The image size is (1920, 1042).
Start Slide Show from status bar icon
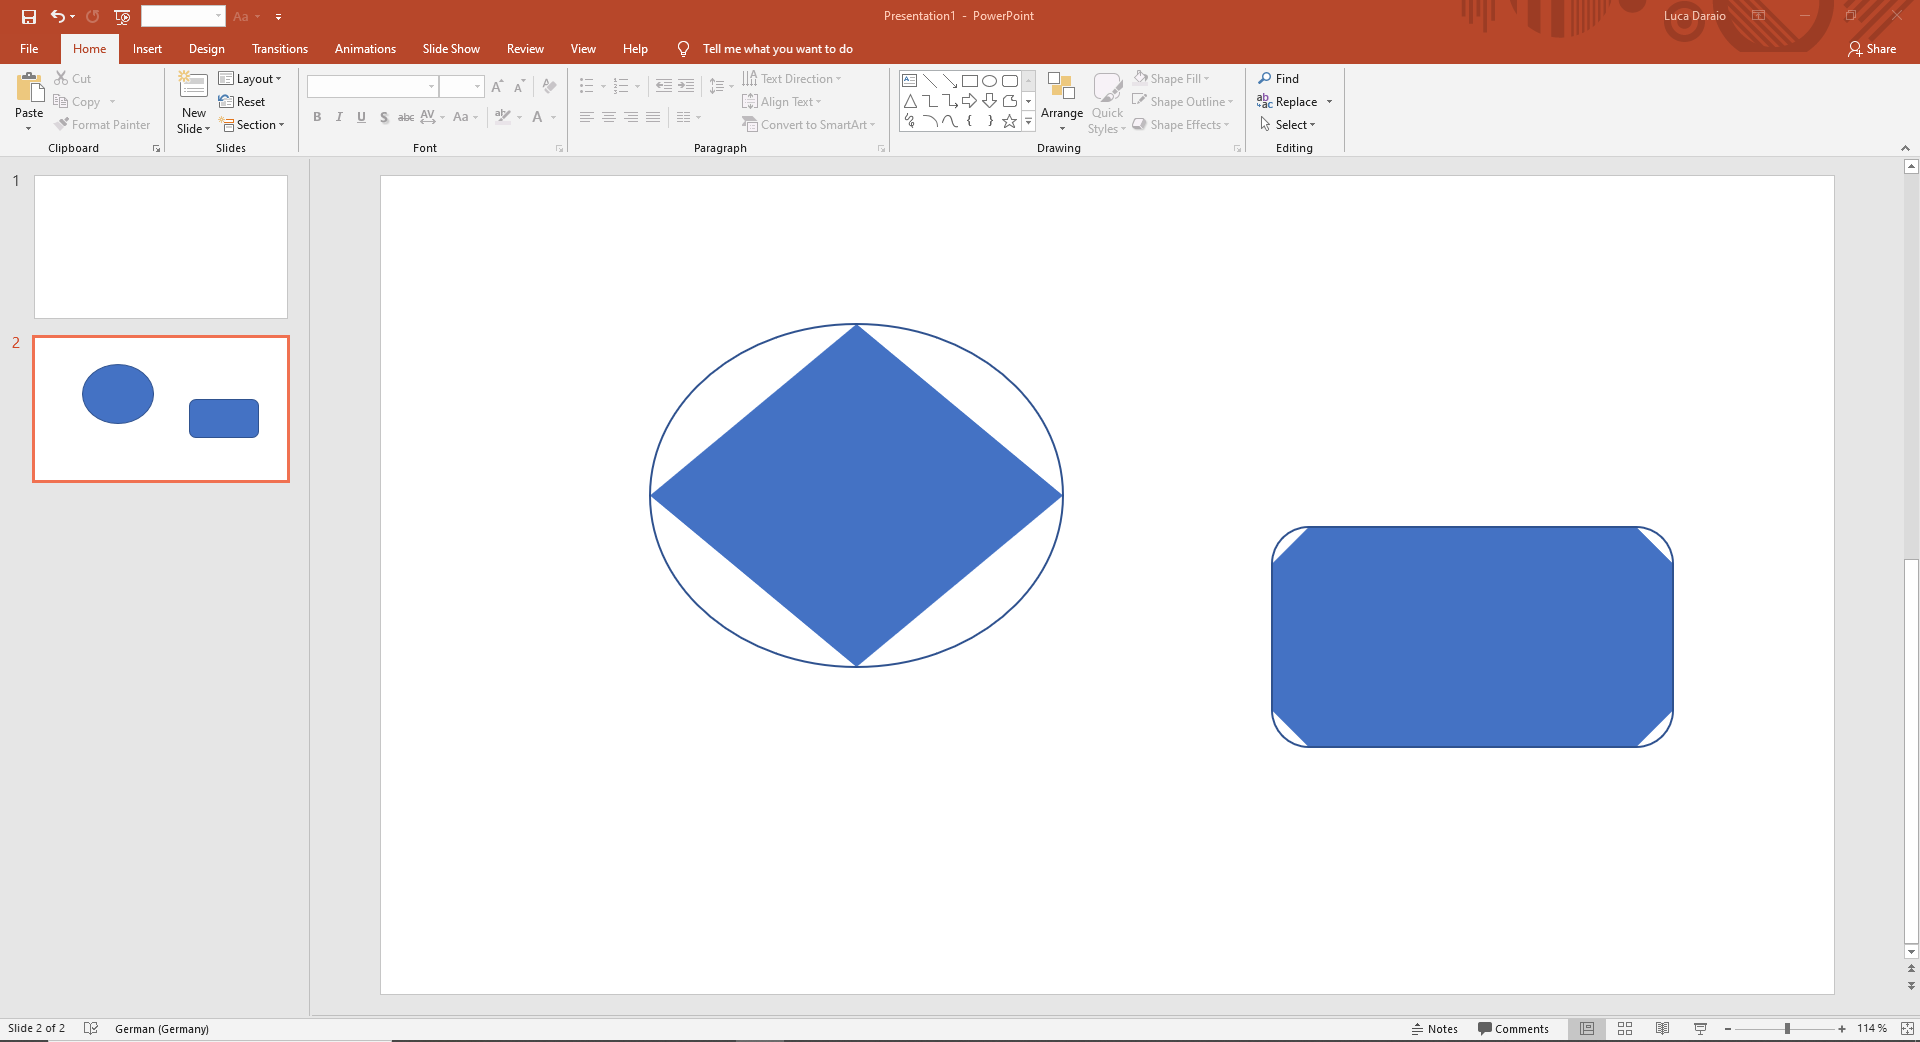click(x=1700, y=1028)
